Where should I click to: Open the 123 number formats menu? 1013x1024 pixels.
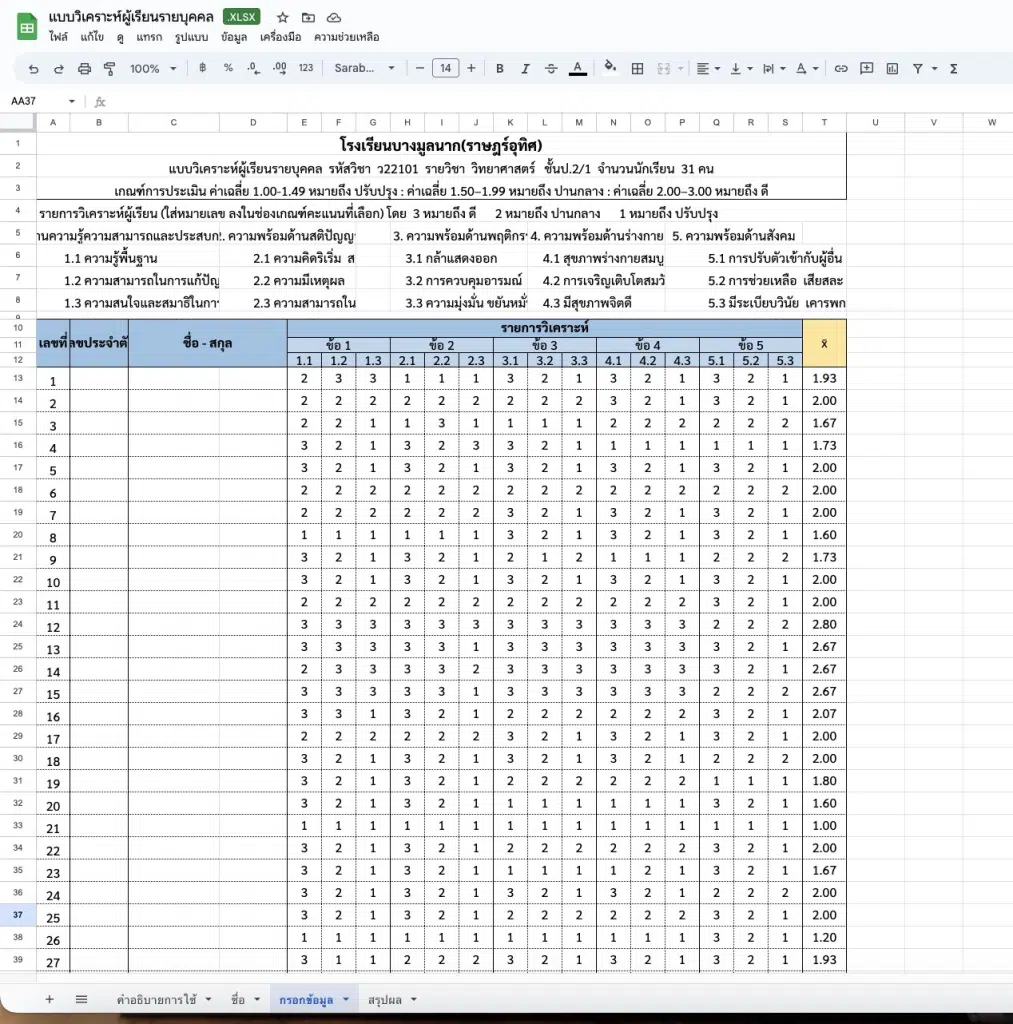pos(306,68)
